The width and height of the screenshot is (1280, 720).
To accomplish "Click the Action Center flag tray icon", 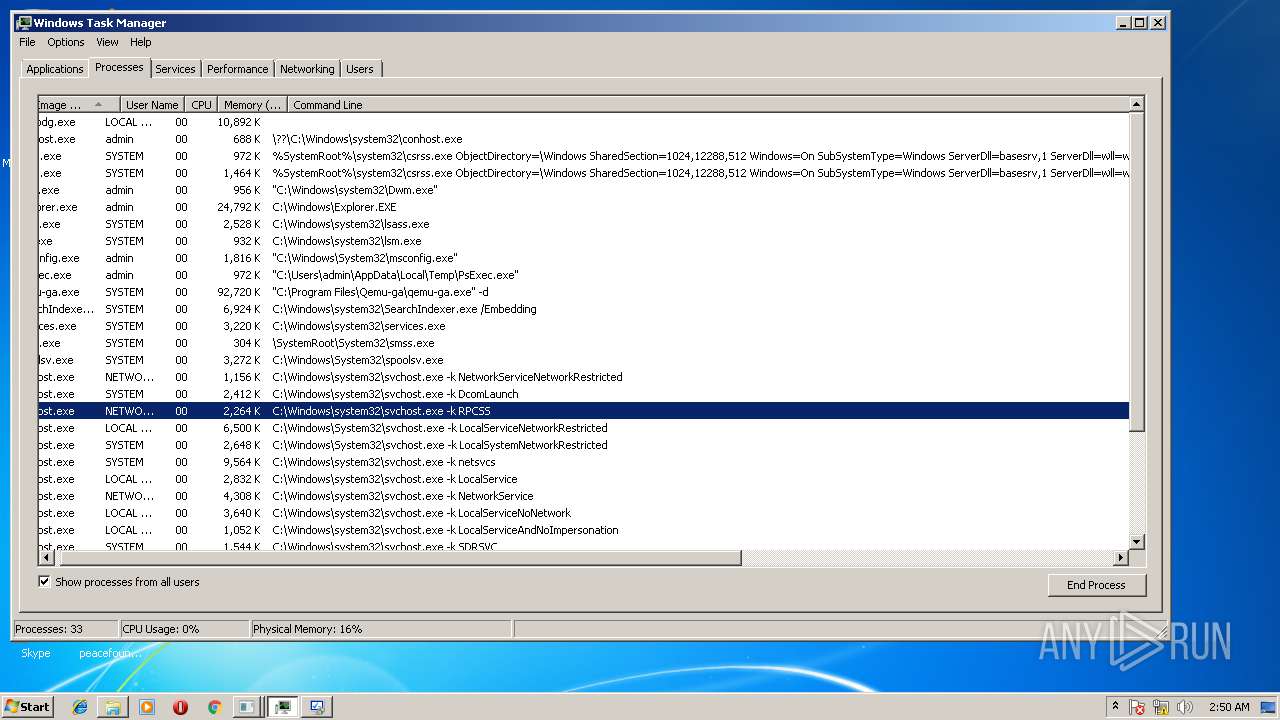I will pos(1137,707).
